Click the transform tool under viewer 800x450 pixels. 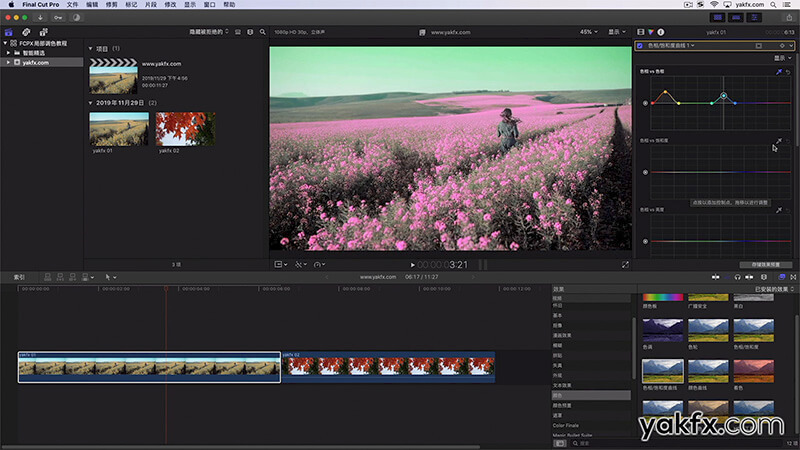pos(279,264)
